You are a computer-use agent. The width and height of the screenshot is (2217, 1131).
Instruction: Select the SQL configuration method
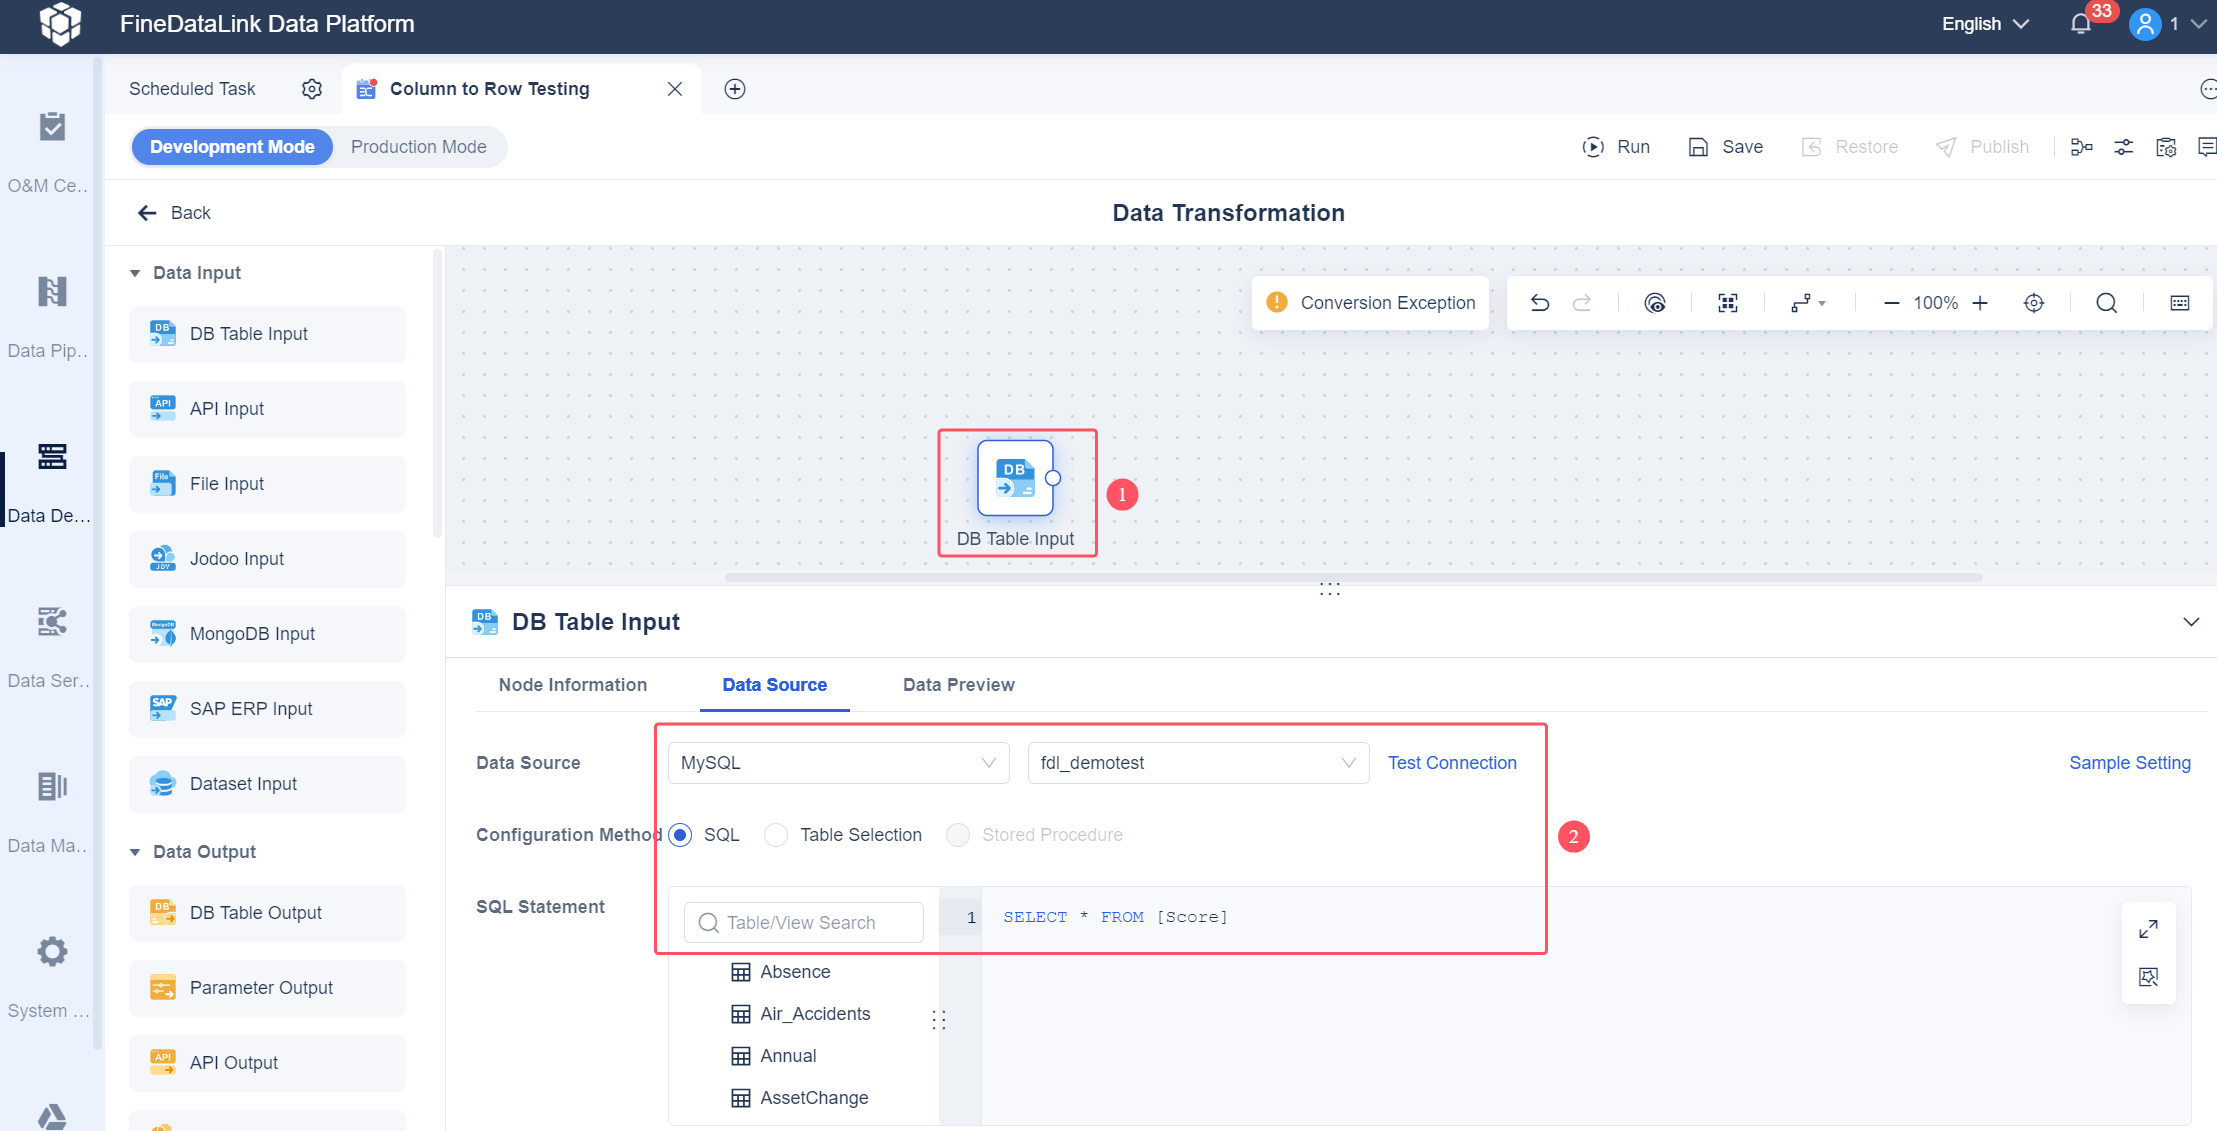tap(681, 834)
